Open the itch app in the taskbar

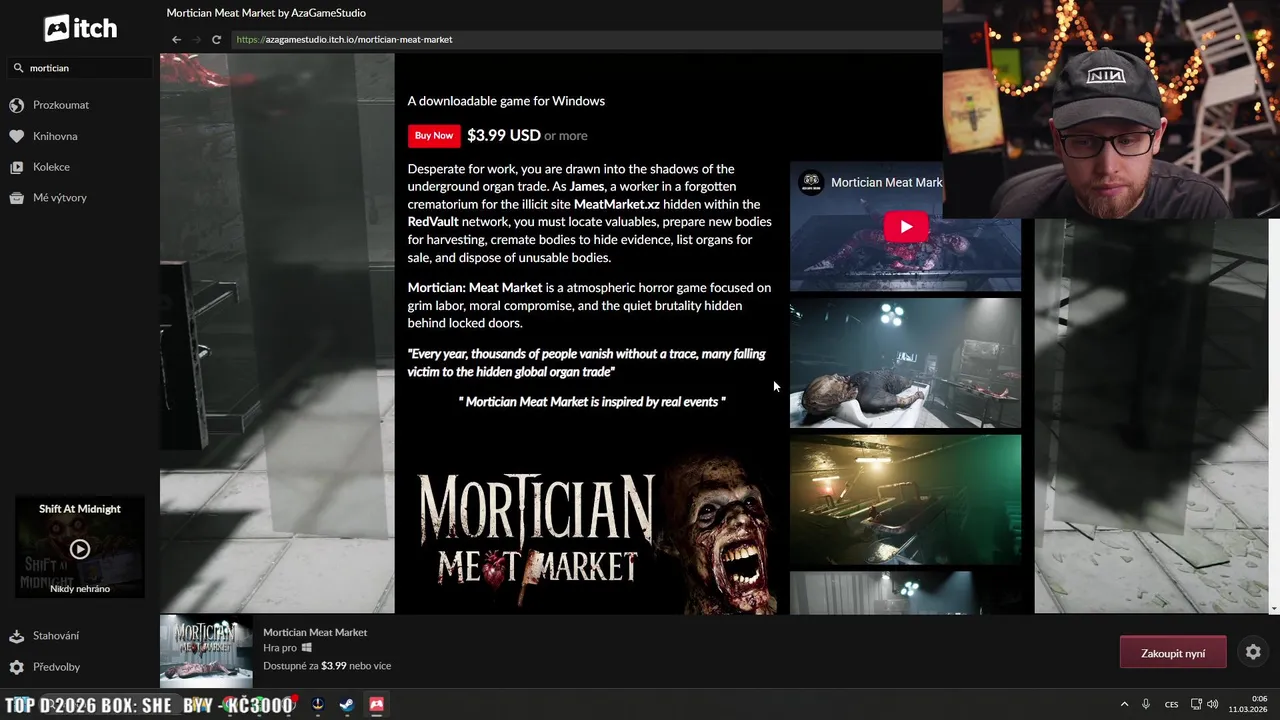click(377, 704)
